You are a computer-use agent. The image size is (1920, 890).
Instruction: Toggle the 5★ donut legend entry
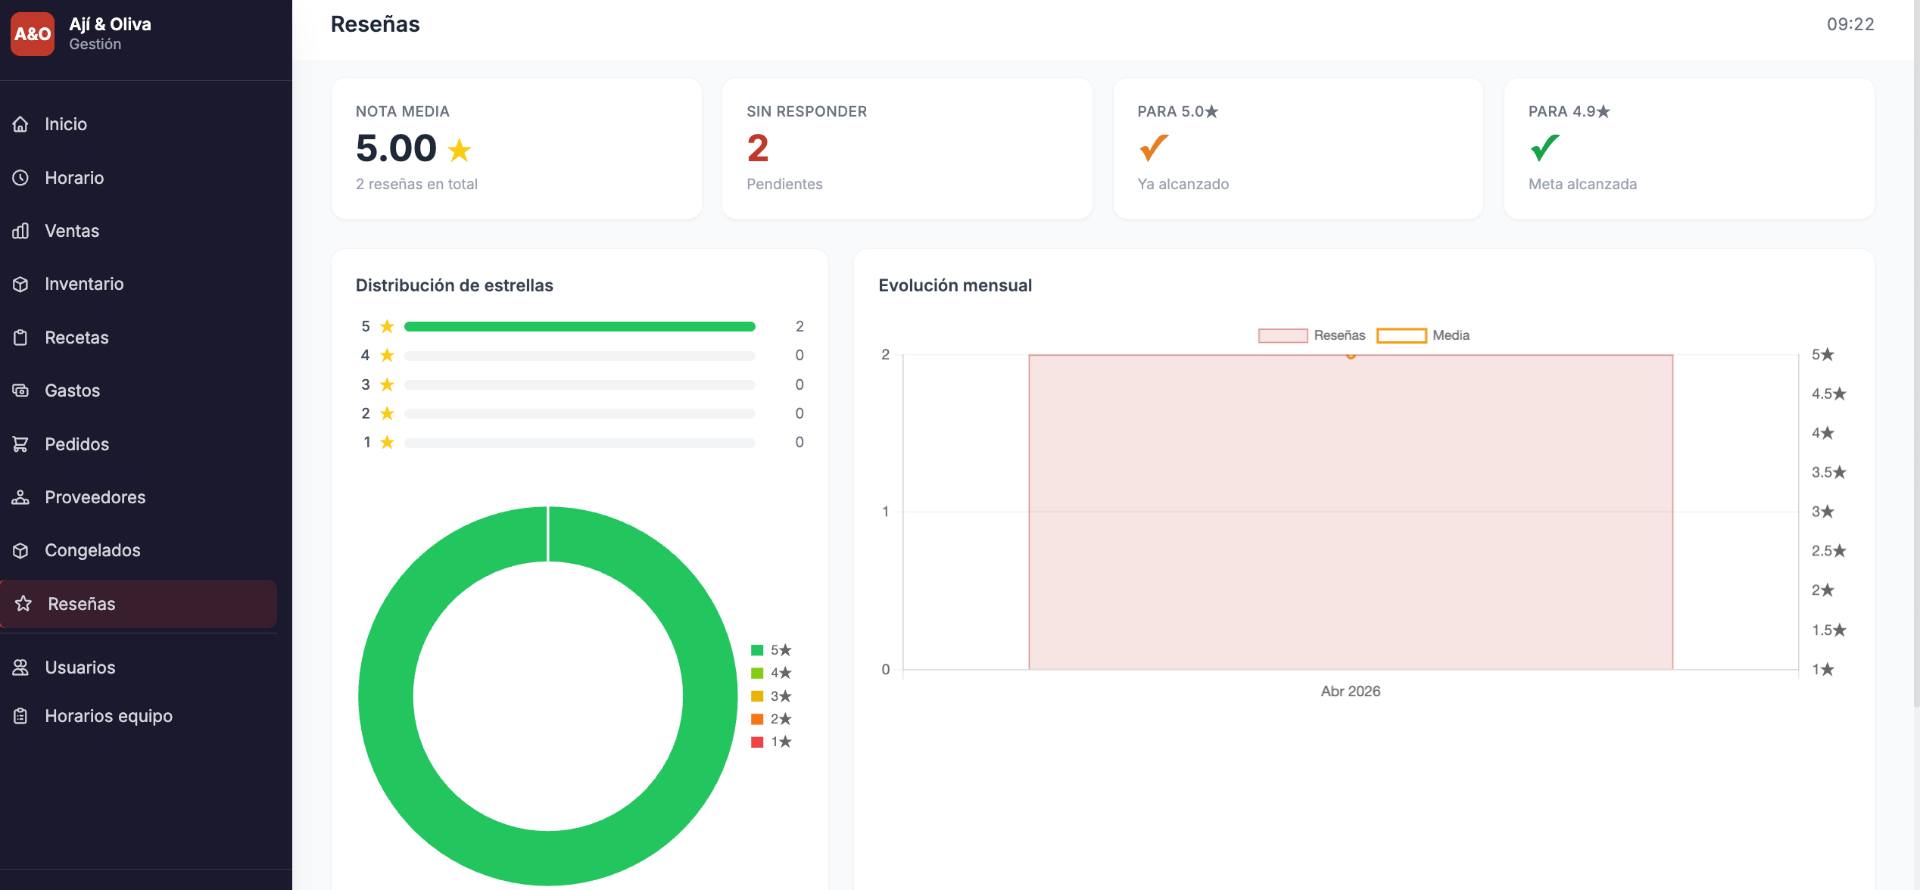click(x=771, y=650)
